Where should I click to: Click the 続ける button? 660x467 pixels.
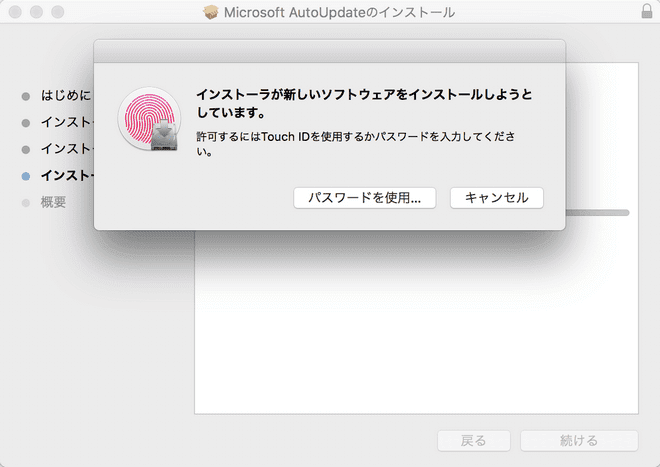pos(579,440)
